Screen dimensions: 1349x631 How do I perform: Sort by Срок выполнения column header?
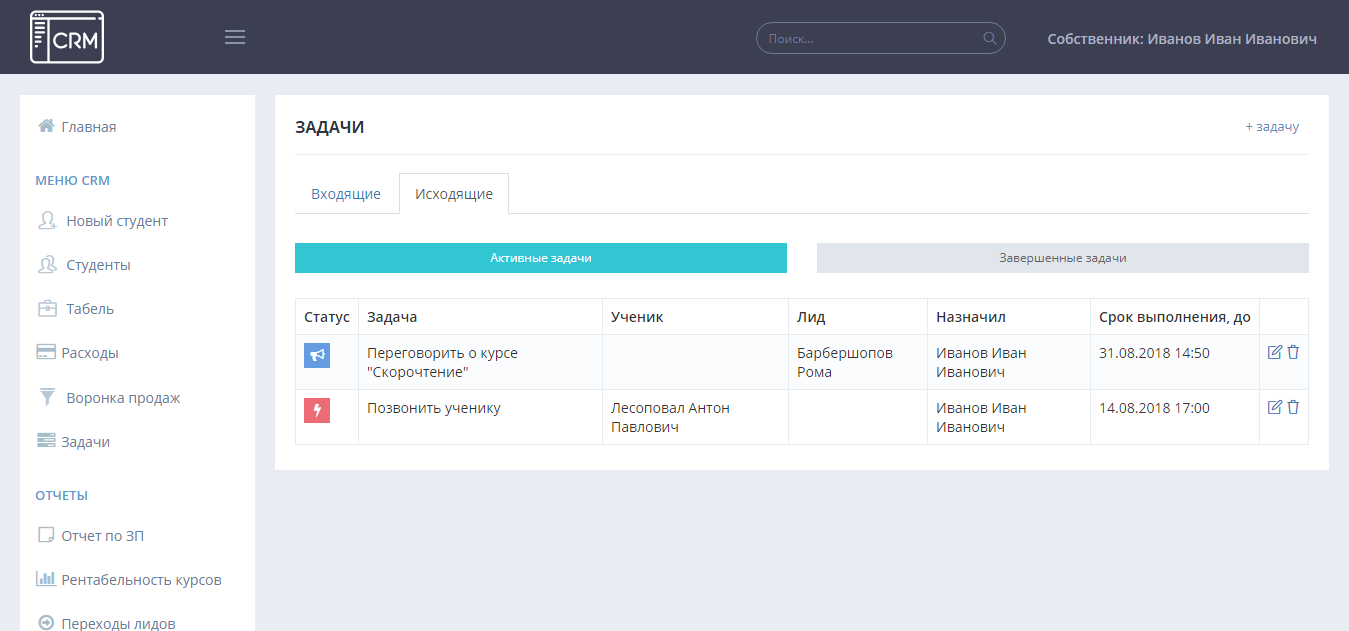click(1174, 317)
